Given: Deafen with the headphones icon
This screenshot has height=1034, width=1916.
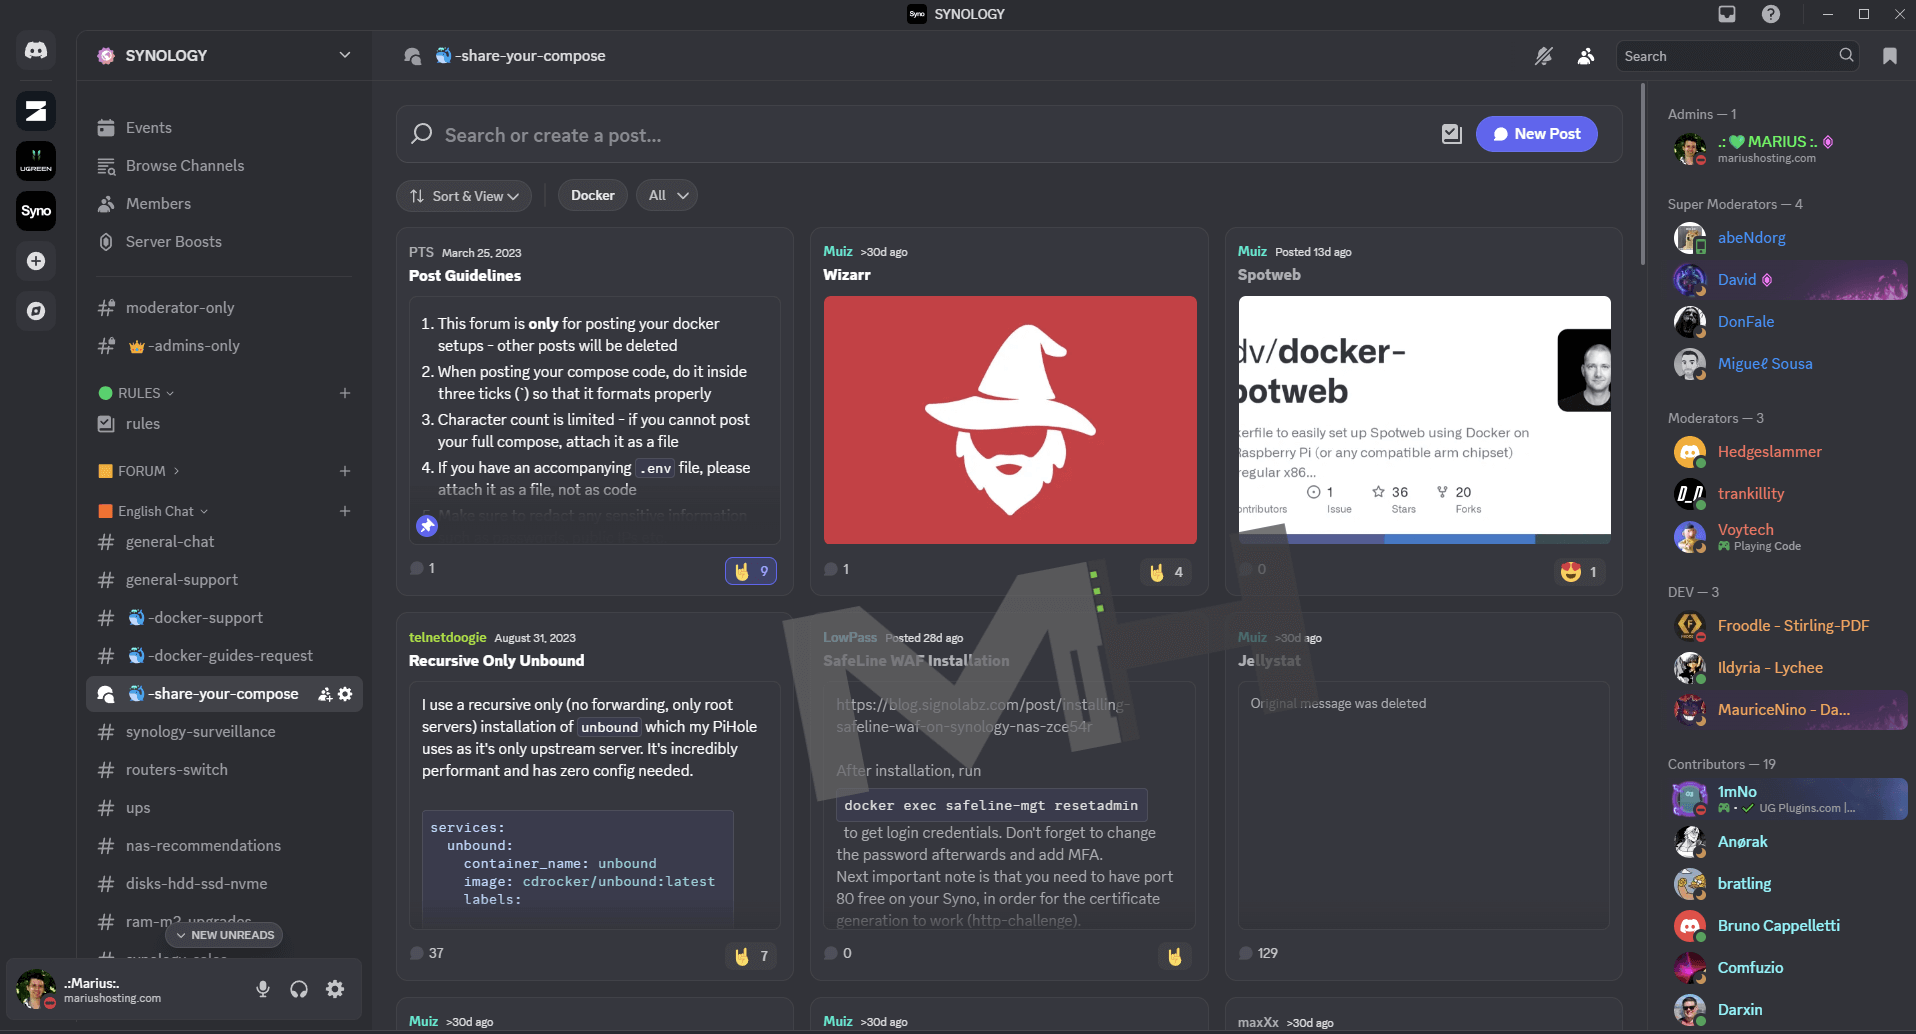Looking at the screenshot, I should (299, 989).
